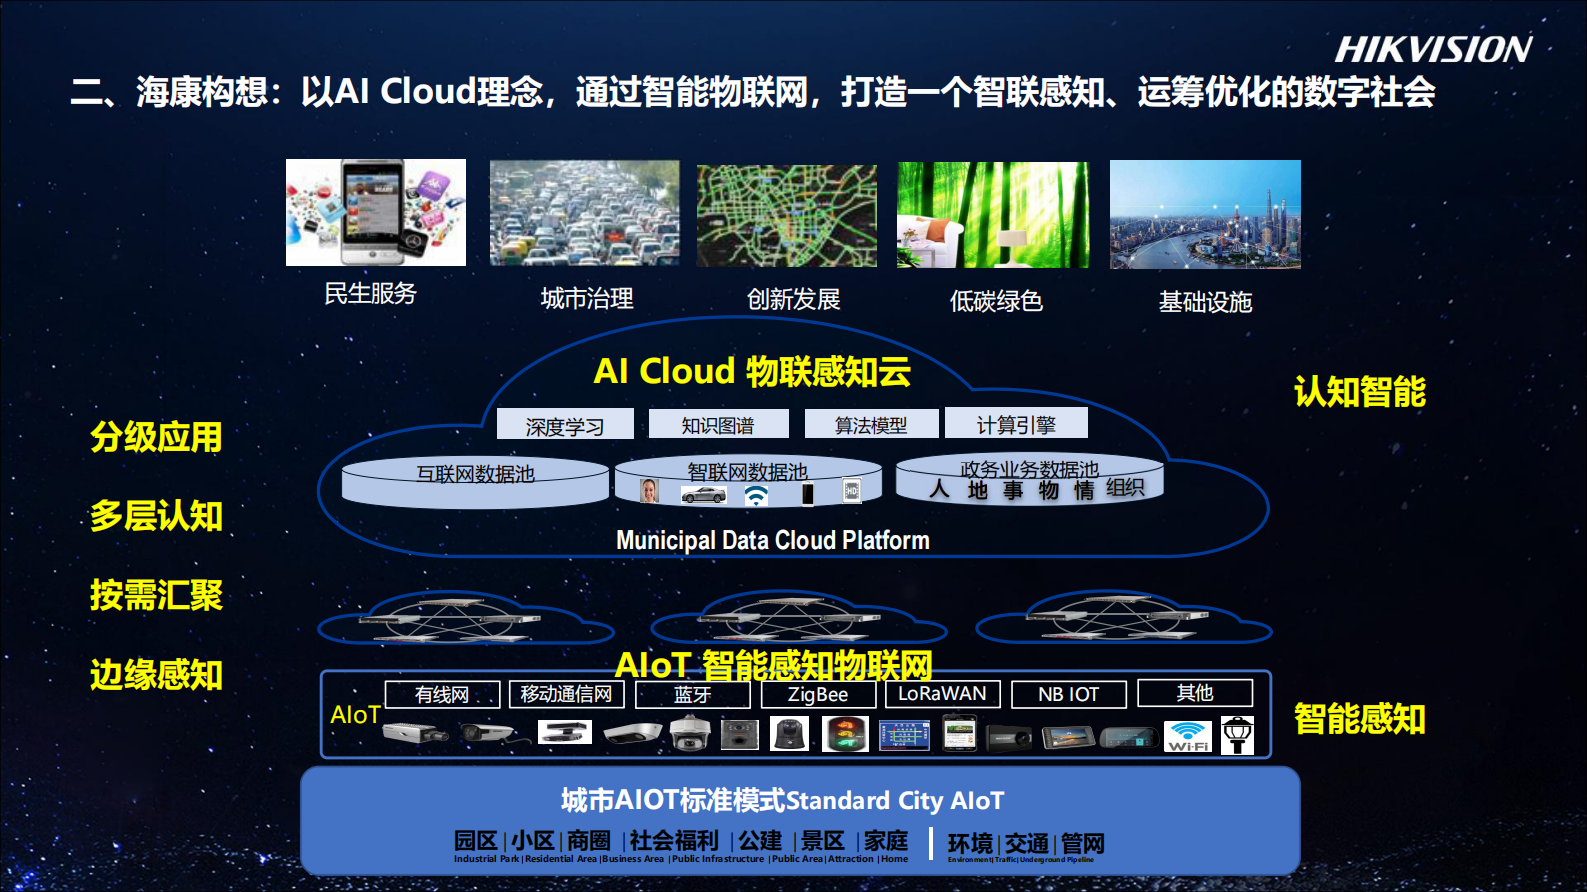This screenshot has height=892, width=1587.
Task: Select the 计算引擎 box
Action: click(x=1016, y=423)
